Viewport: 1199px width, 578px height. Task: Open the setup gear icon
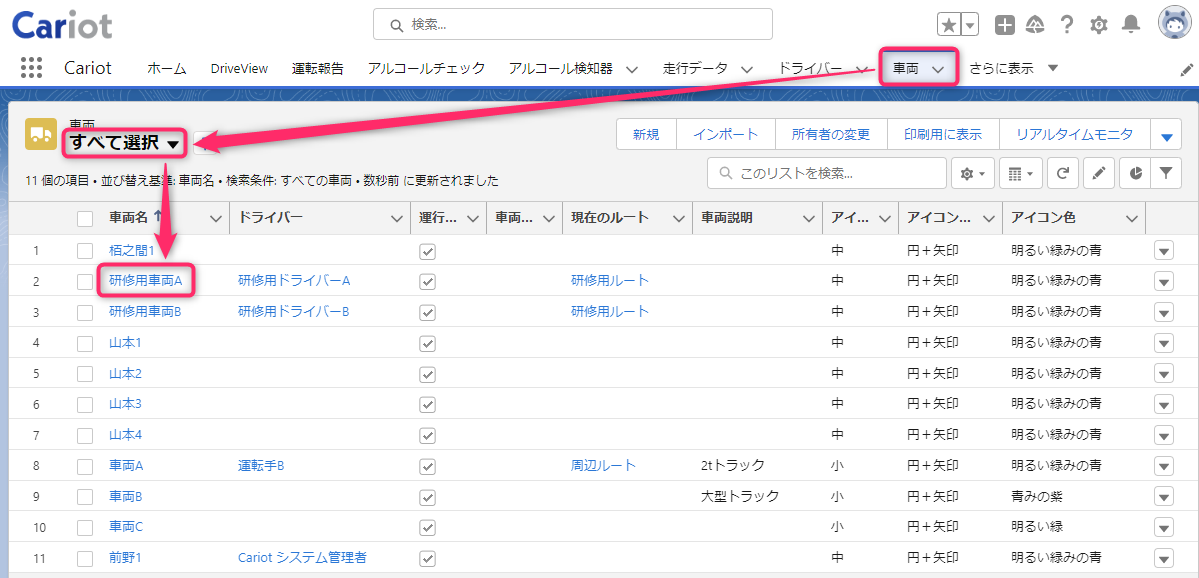point(1099,25)
